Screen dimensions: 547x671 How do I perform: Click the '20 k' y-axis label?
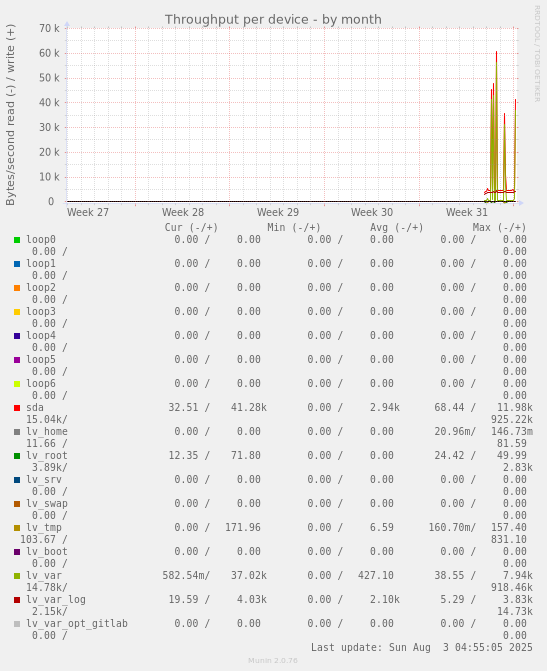pos(50,152)
